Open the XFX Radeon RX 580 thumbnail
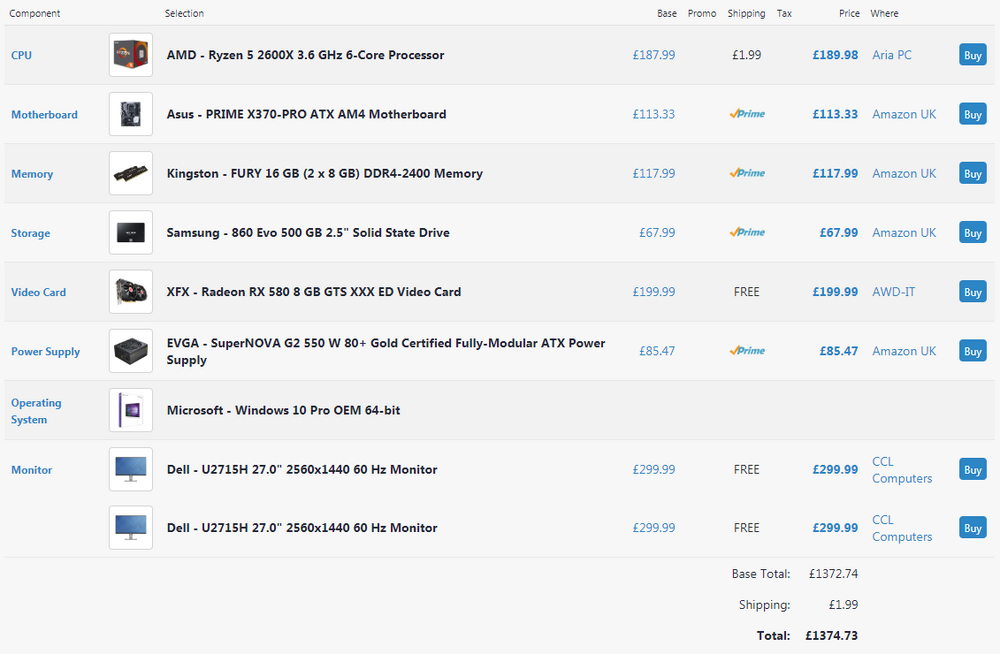This screenshot has height=654, width=1000. (131, 292)
